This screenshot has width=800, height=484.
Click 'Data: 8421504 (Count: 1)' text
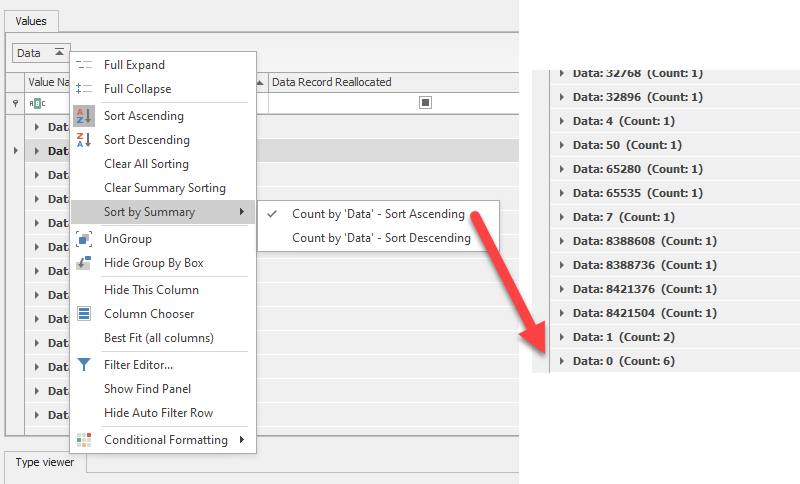pyautogui.click(x=645, y=313)
